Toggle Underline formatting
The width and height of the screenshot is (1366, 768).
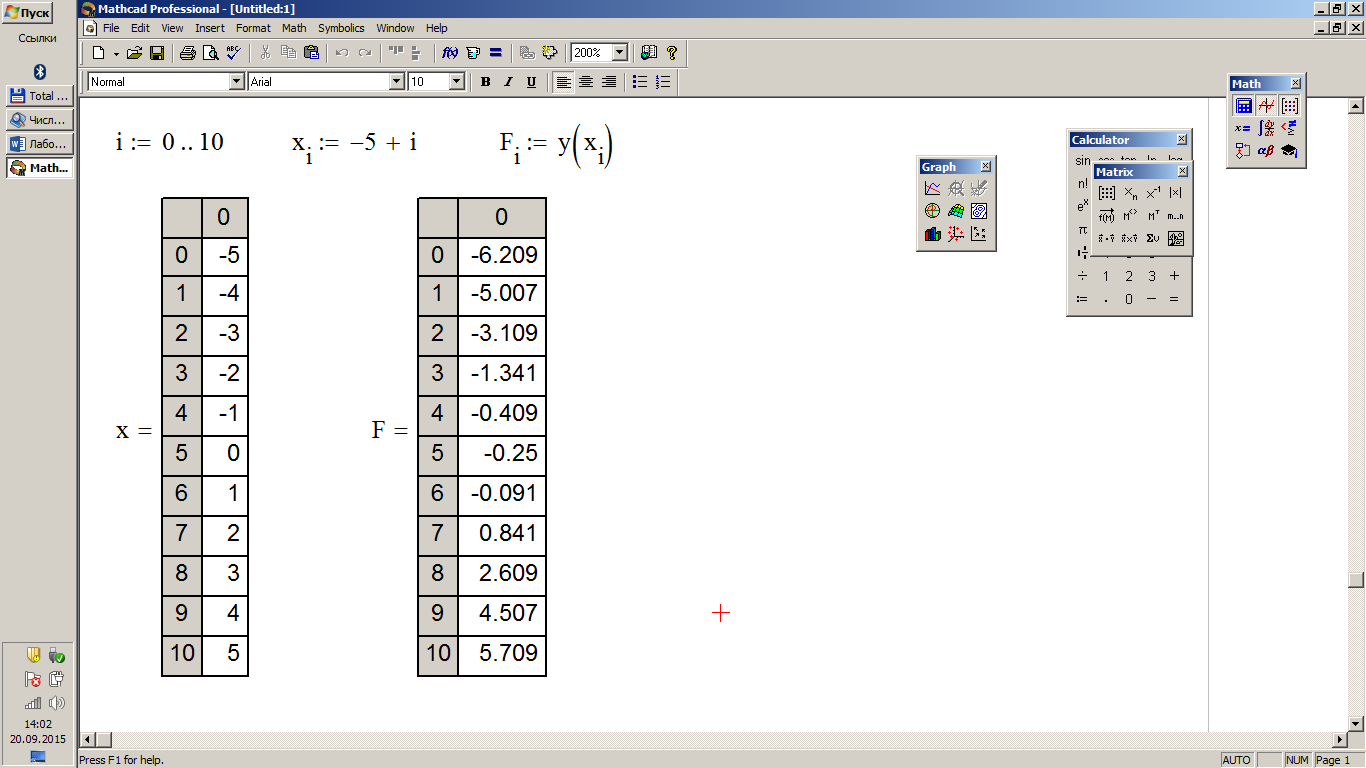tap(531, 82)
